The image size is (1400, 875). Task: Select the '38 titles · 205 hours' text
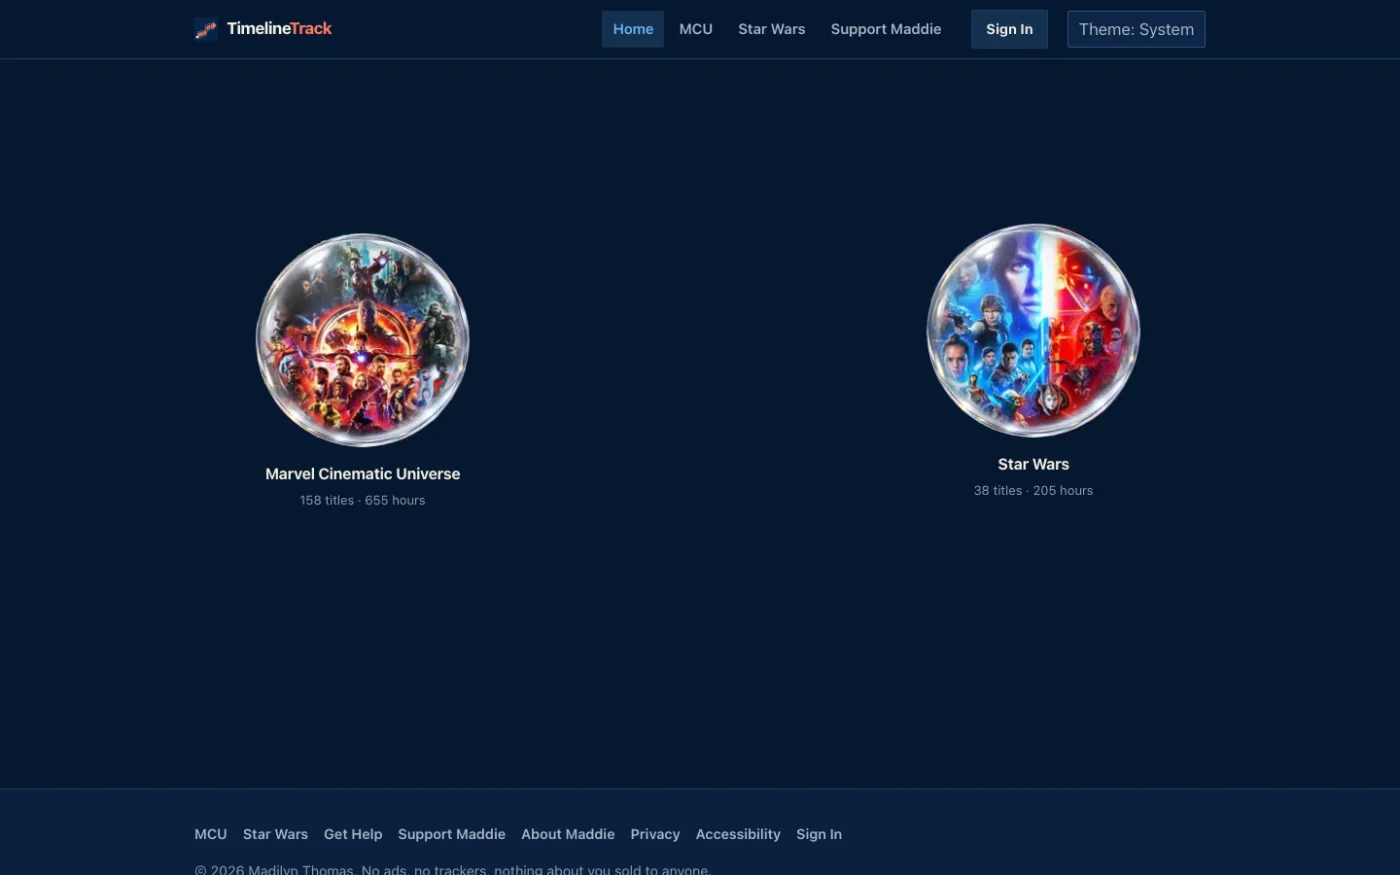(x=1033, y=490)
